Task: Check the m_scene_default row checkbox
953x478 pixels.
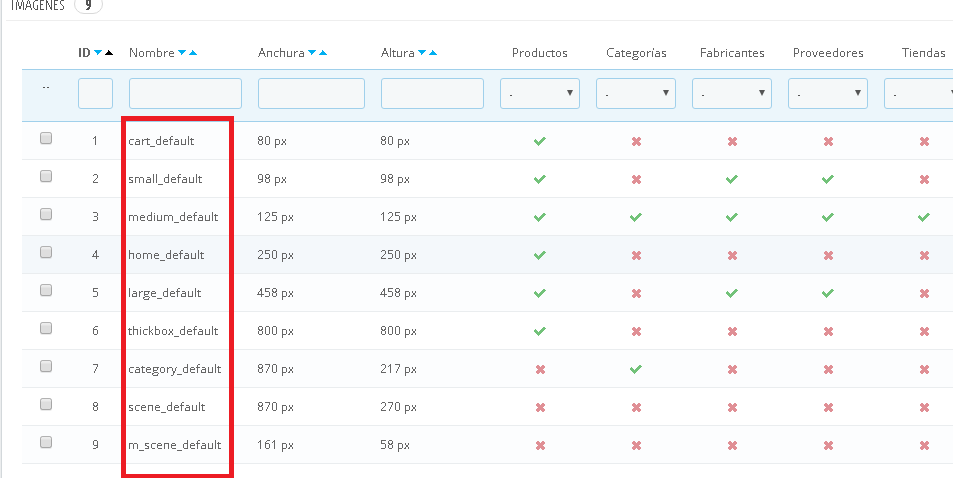Action: pos(46,444)
